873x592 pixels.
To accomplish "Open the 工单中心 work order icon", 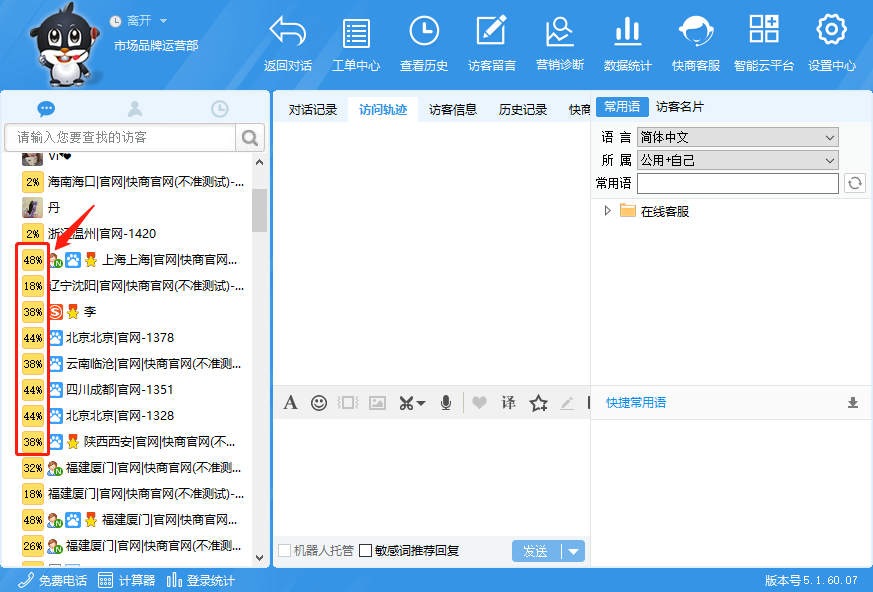I will coord(355,34).
